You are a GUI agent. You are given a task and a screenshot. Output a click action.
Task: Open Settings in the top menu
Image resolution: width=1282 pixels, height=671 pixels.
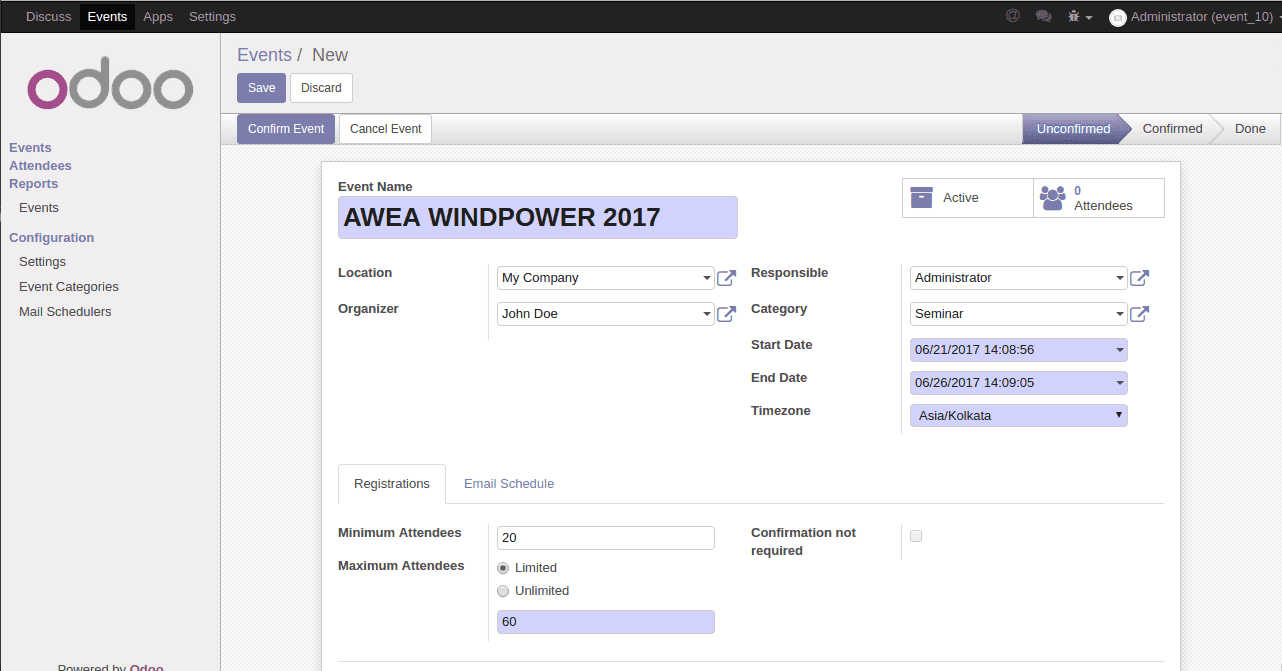(x=212, y=16)
